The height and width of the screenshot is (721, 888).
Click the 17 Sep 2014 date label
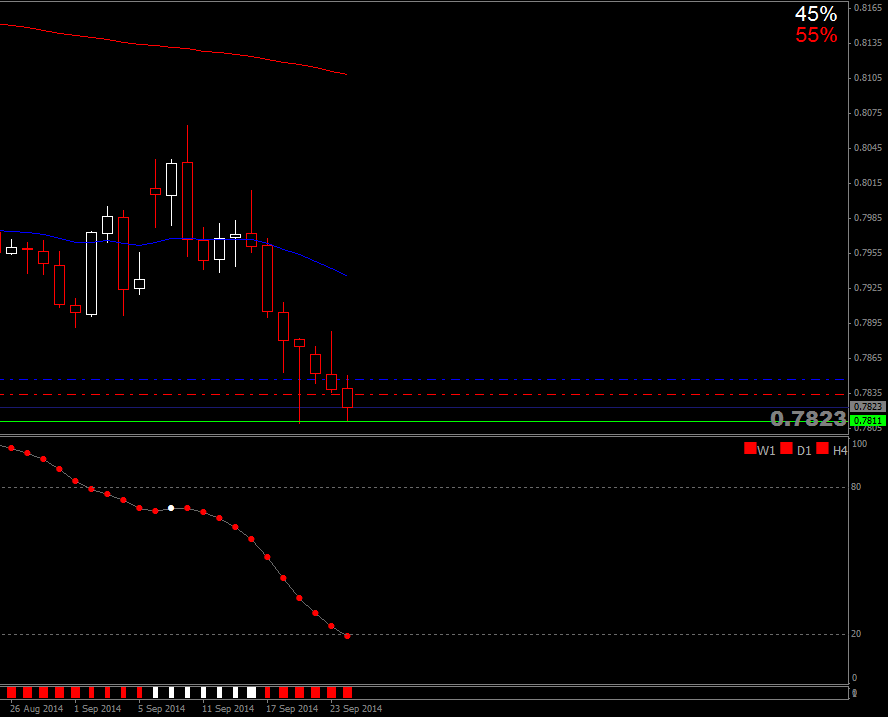pyautogui.click(x=292, y=709)
